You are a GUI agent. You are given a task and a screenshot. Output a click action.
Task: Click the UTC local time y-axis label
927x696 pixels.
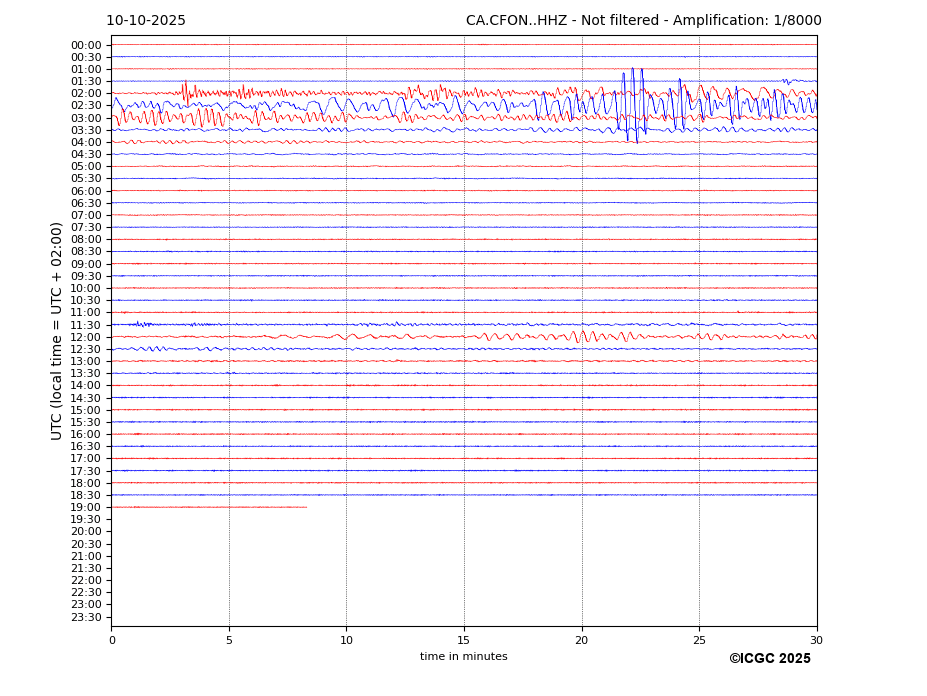[x=57, y=331]
